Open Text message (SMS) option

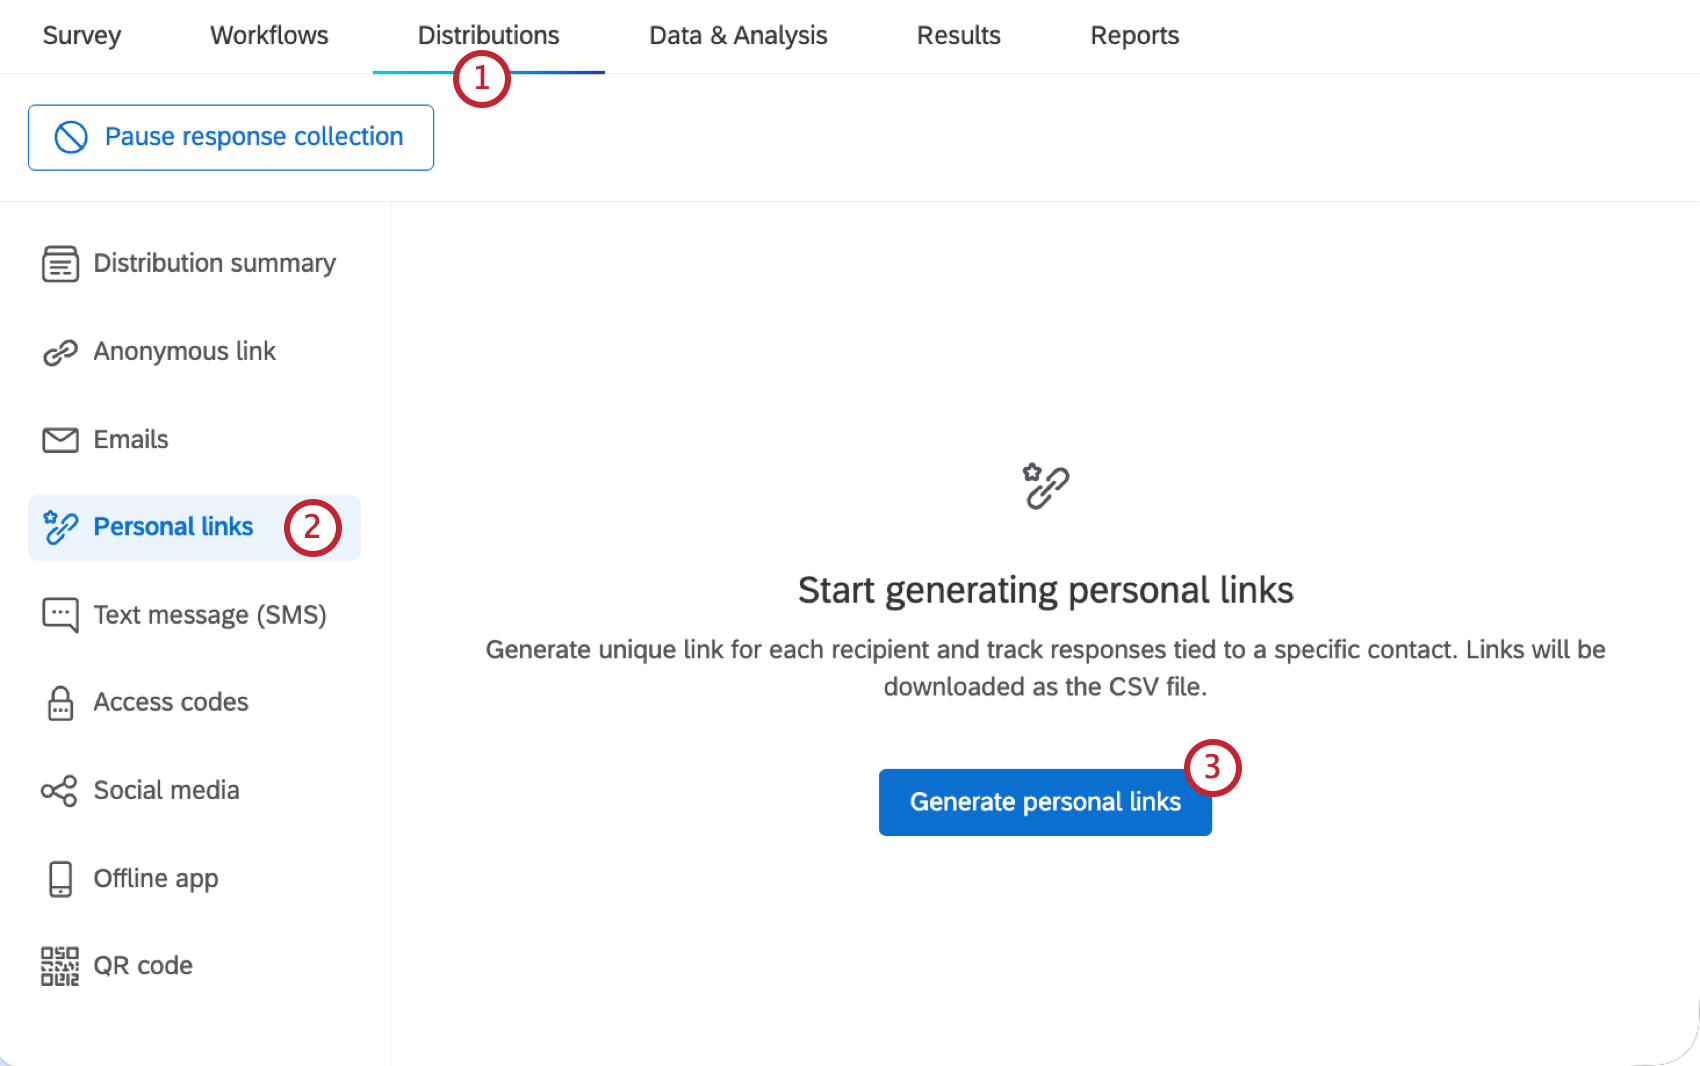click(x=194, y=615)
